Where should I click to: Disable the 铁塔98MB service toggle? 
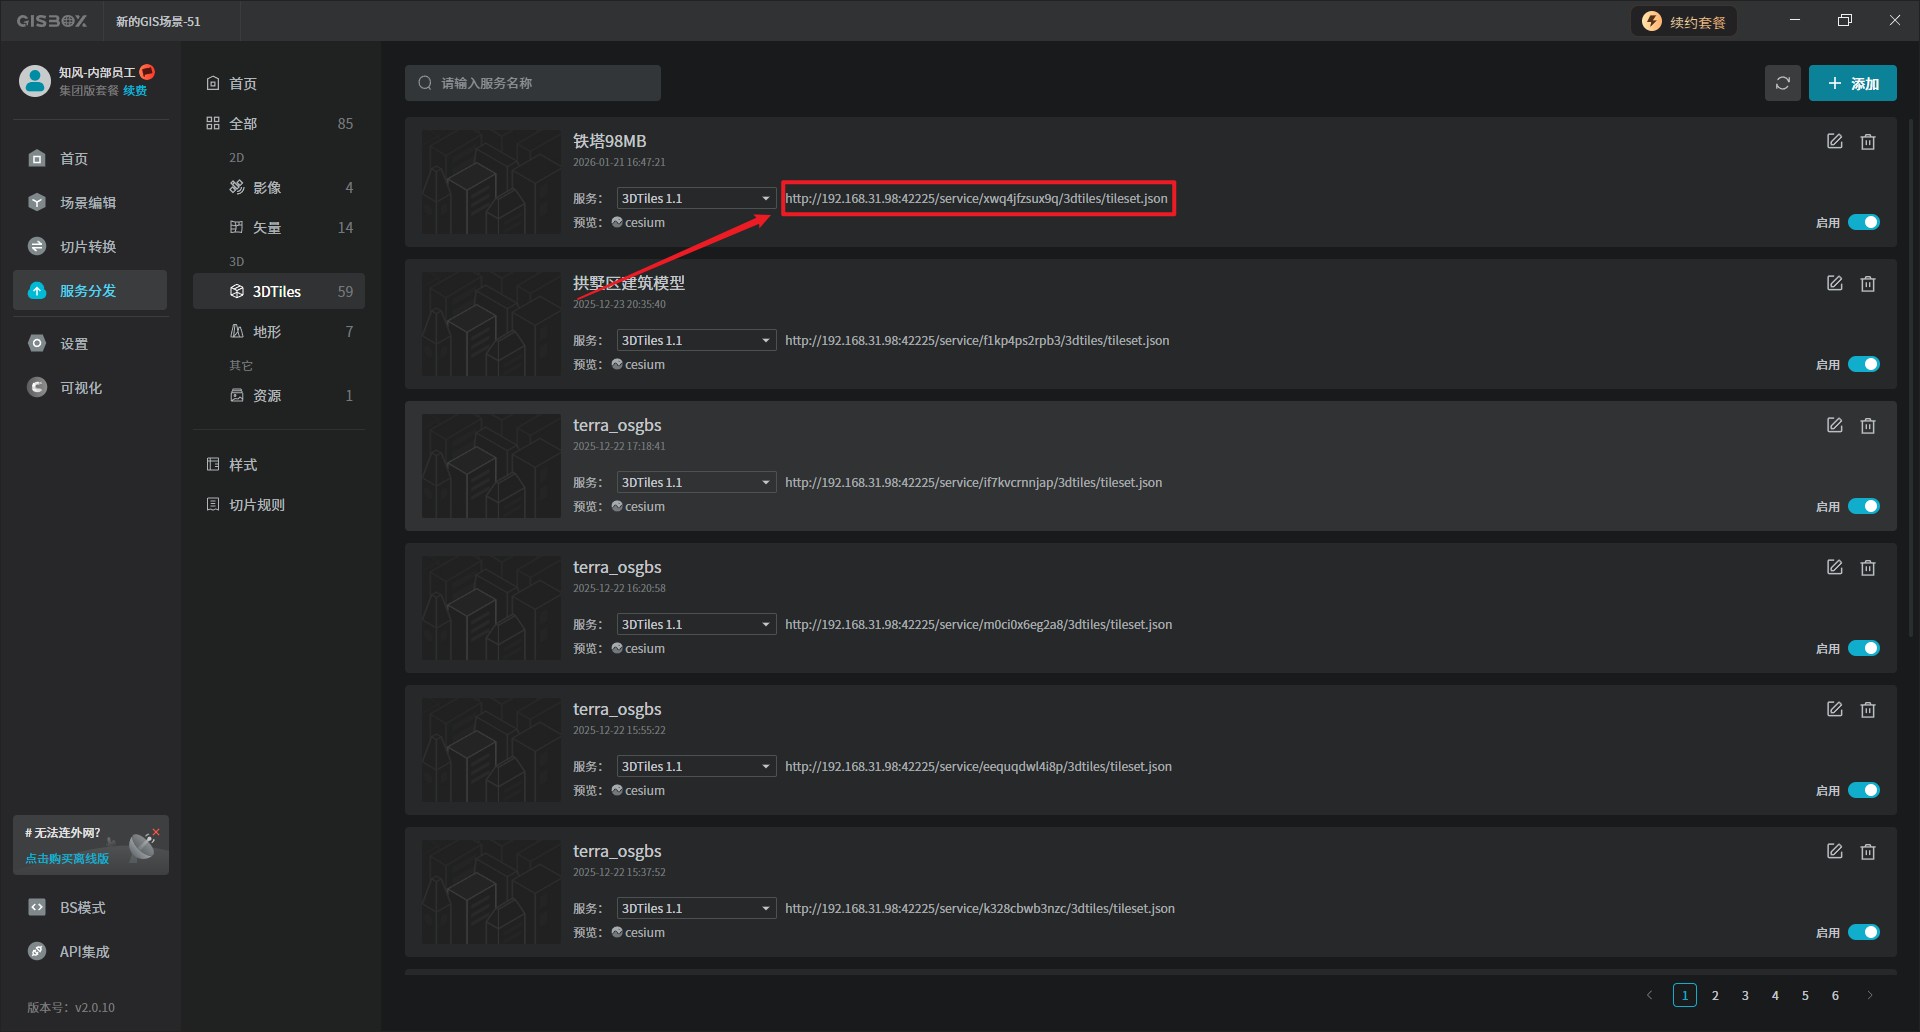coord(1863,223)
